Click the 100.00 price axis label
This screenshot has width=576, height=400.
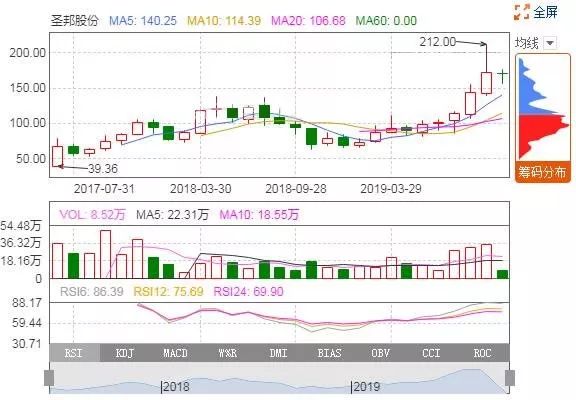28,123
